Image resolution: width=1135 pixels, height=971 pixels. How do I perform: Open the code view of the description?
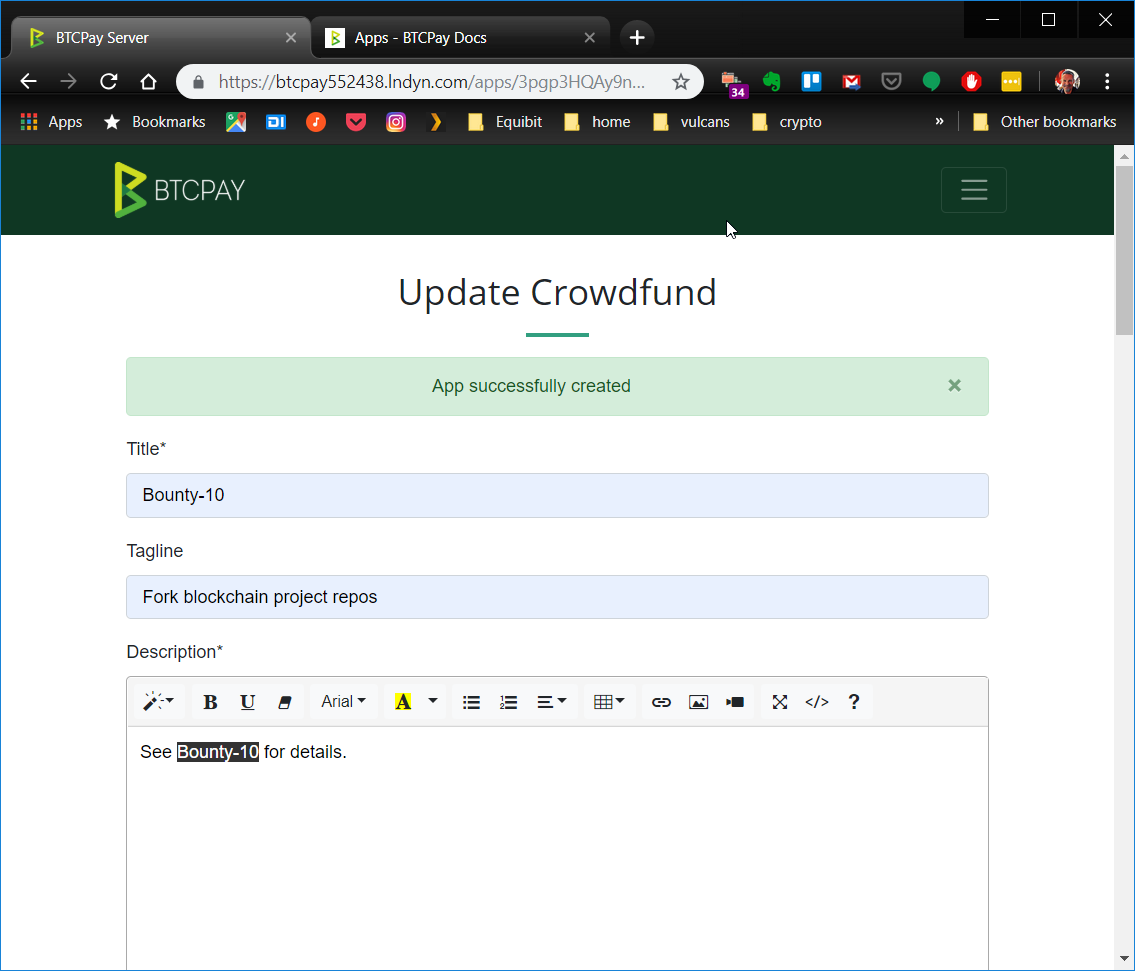pyautogui.click(x=816, y=701)
